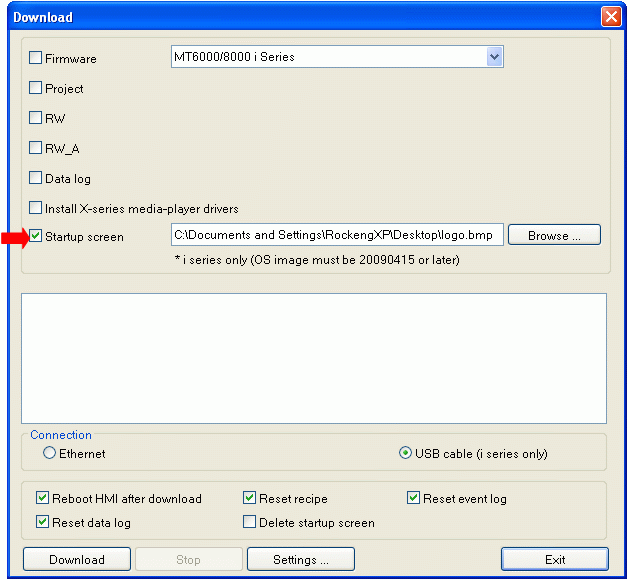The width and height of the screenshot is (627, 580).
Task: Uncheck the Startup screen checkbox
Action: (35, 236)
